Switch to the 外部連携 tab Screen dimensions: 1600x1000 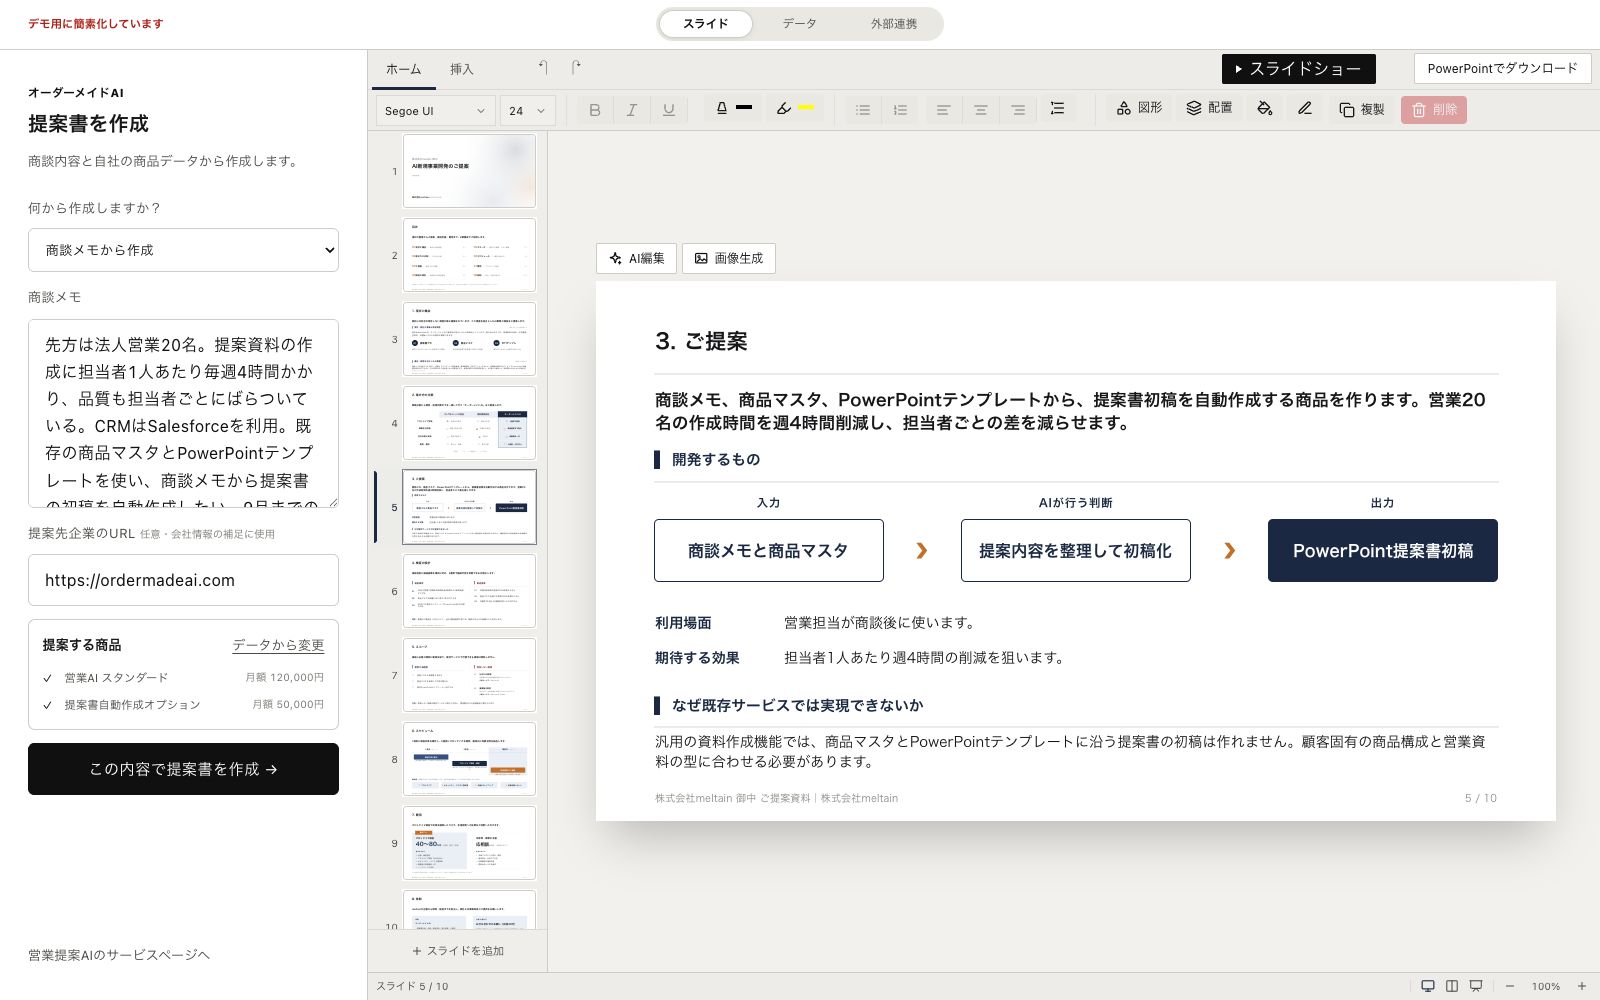coord(893,24)
